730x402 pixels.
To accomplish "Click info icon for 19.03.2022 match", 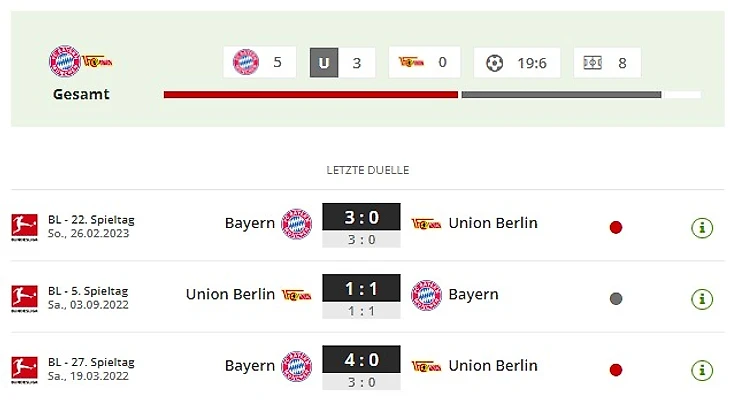I will (x=702, y=370).
